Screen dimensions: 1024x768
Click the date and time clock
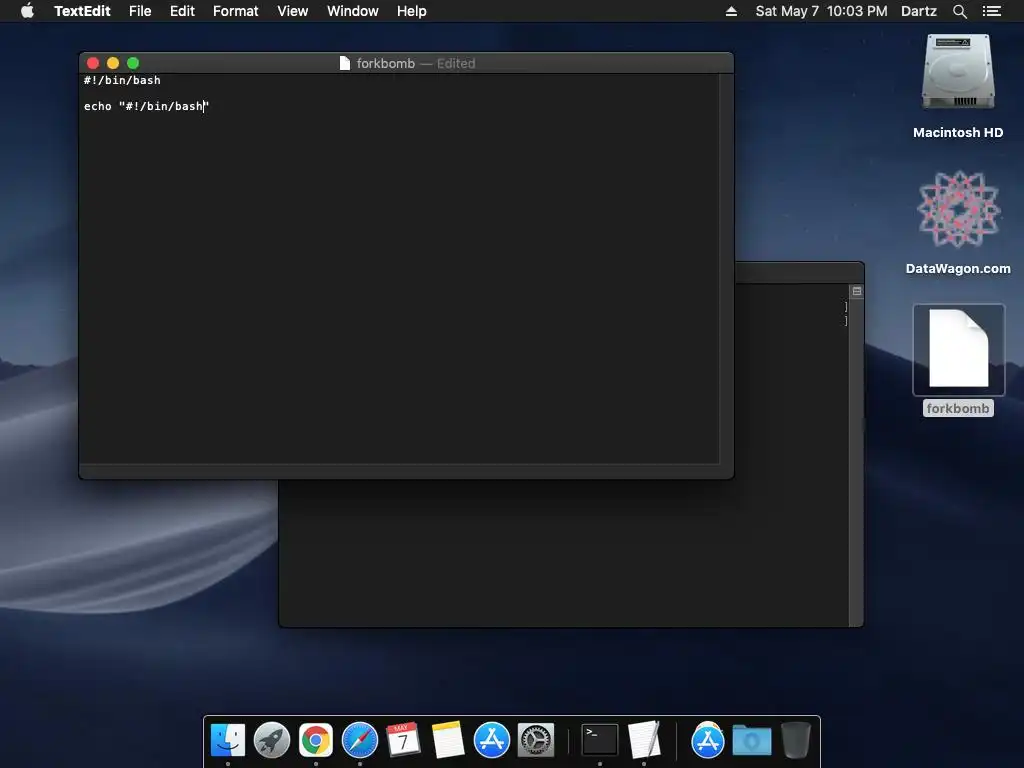821,11
